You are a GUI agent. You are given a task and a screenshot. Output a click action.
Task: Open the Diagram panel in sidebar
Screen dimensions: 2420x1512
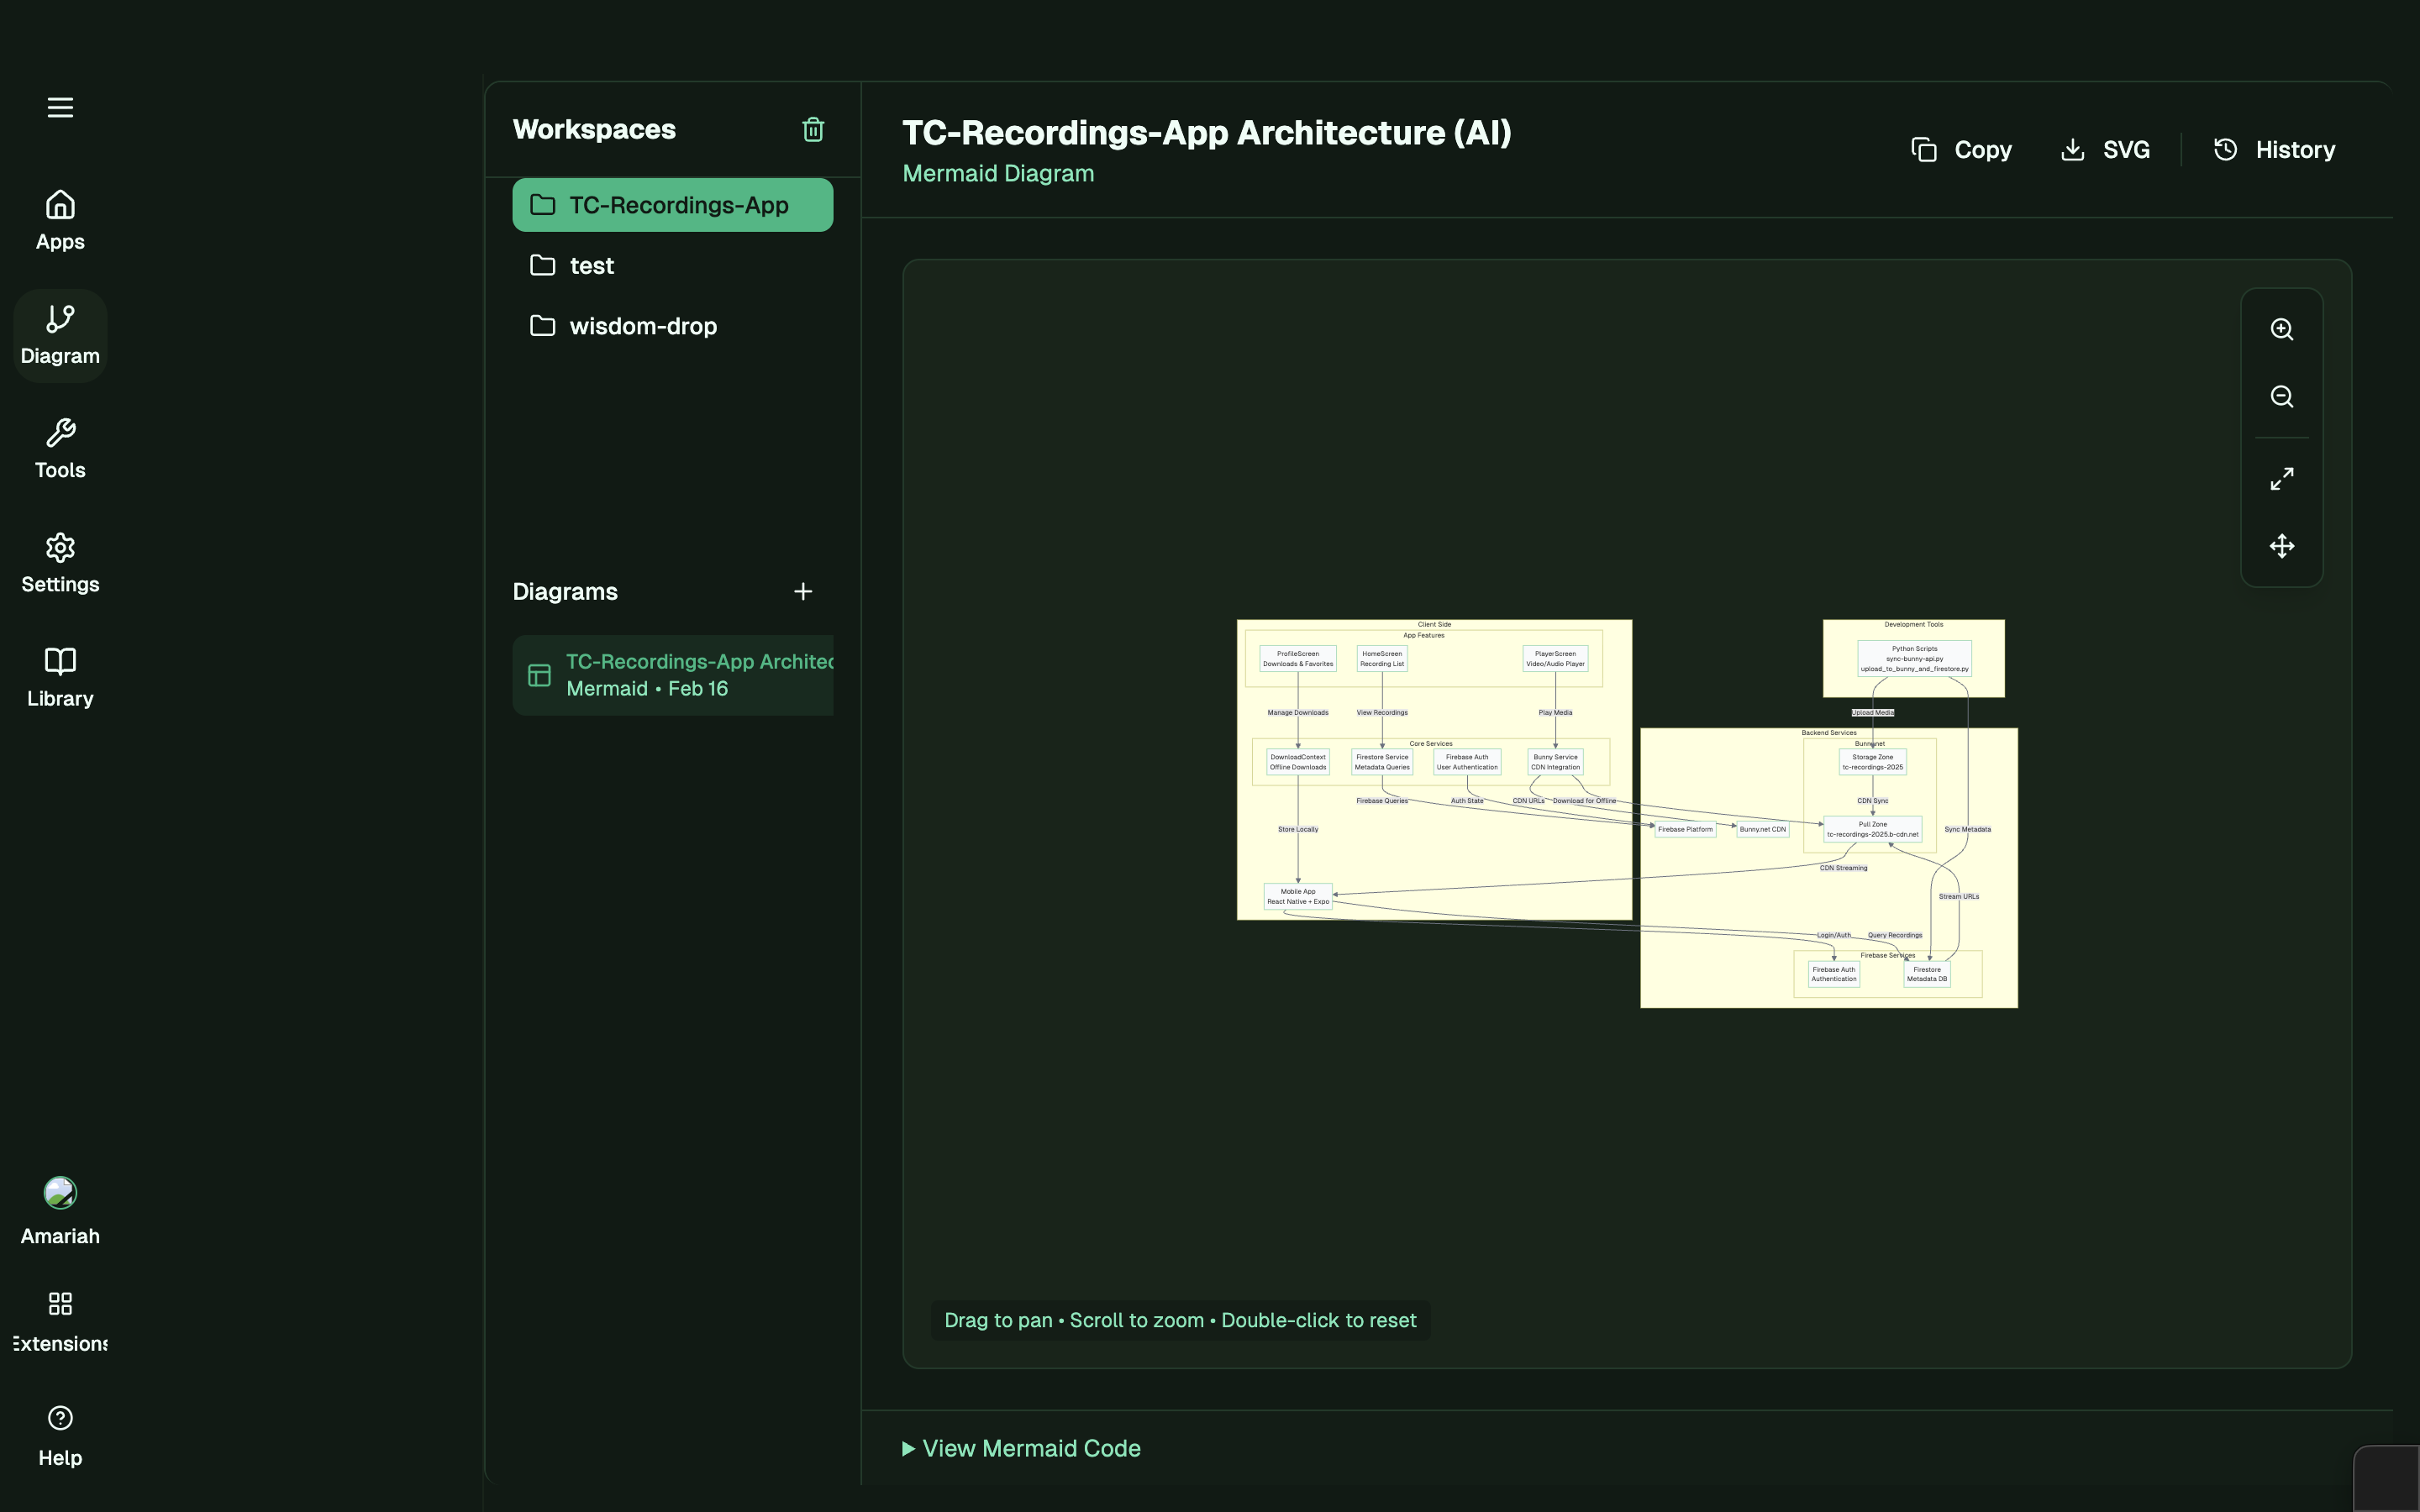(59, 335)
